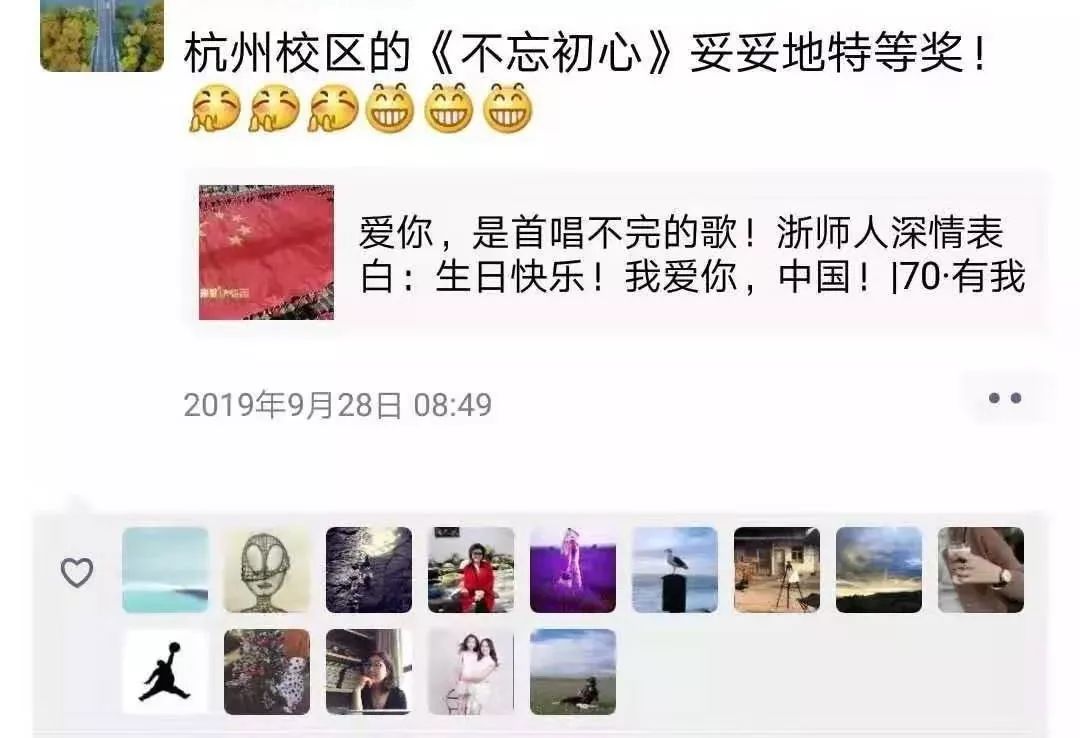The height and width of the screenshot is (738, 1080).
Task: Open the shared article link card title
Action: pos(692,254)
